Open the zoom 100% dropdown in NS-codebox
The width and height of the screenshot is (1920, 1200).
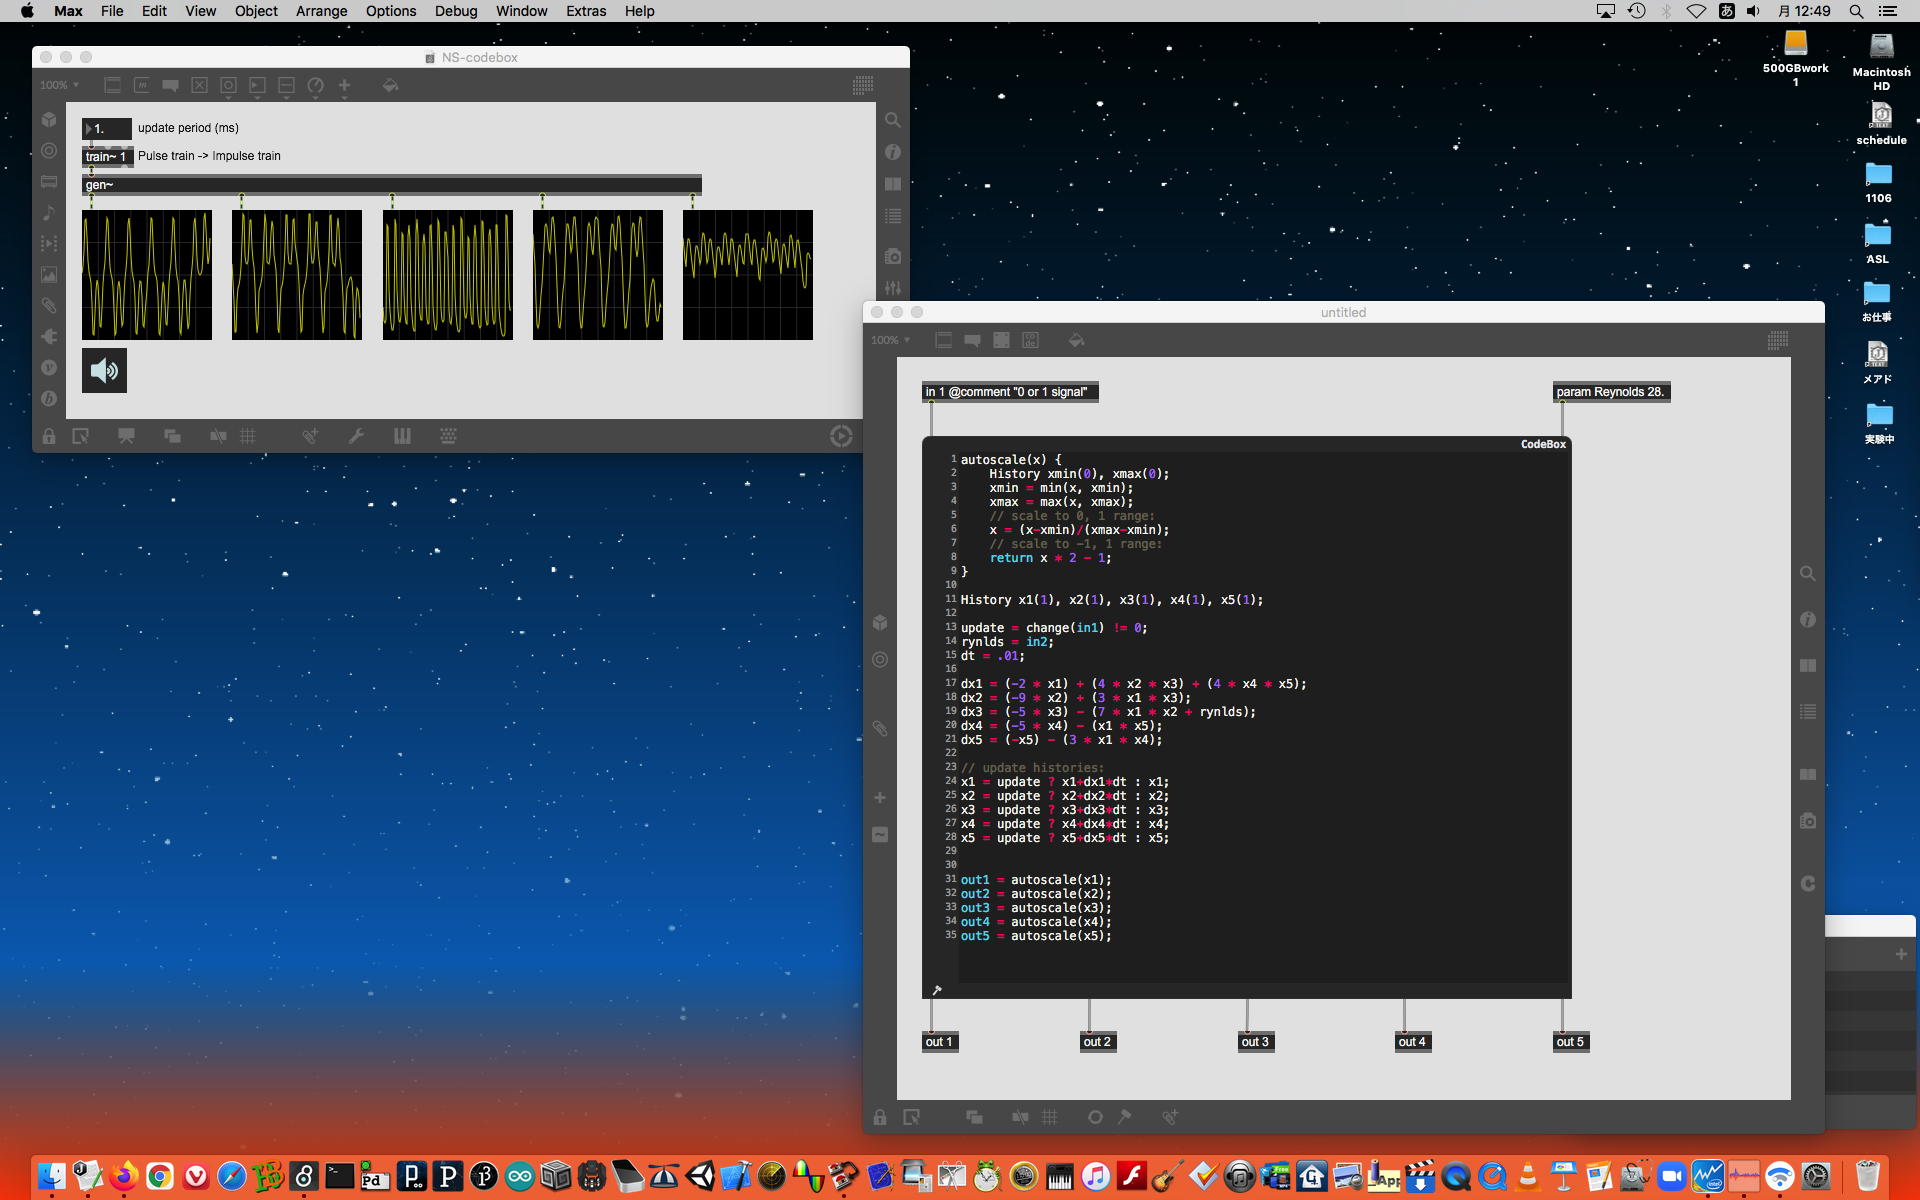pyautogui.click(x=59, y=85)
